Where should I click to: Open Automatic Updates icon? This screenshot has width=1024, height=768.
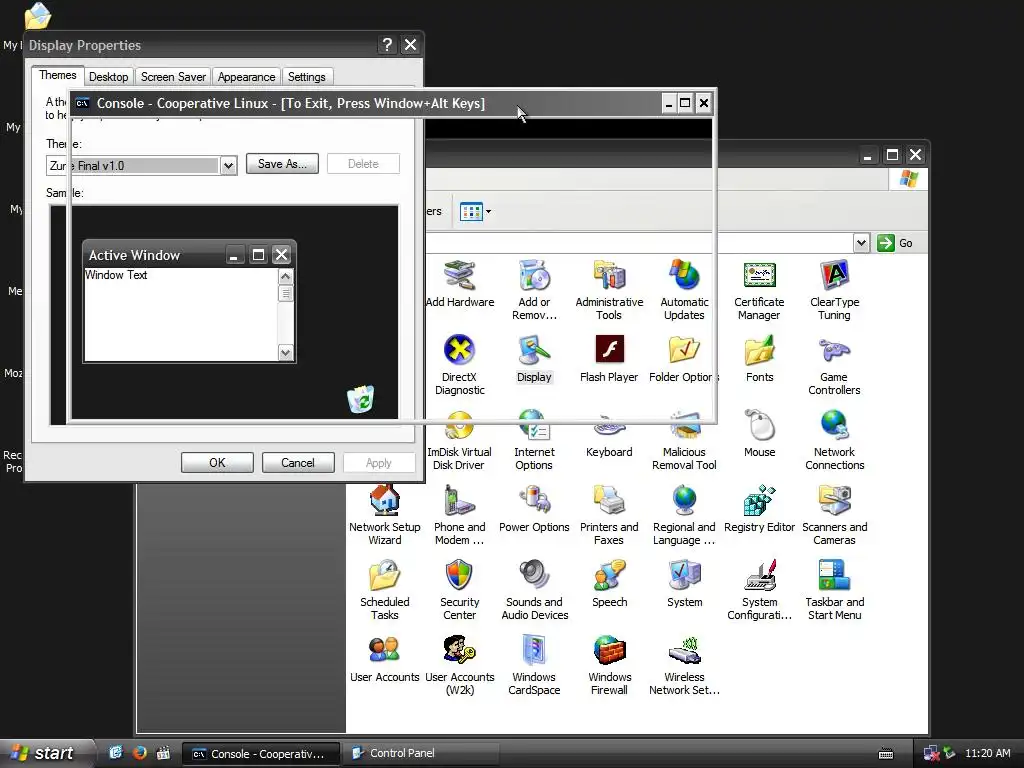[x=684, y=276]
